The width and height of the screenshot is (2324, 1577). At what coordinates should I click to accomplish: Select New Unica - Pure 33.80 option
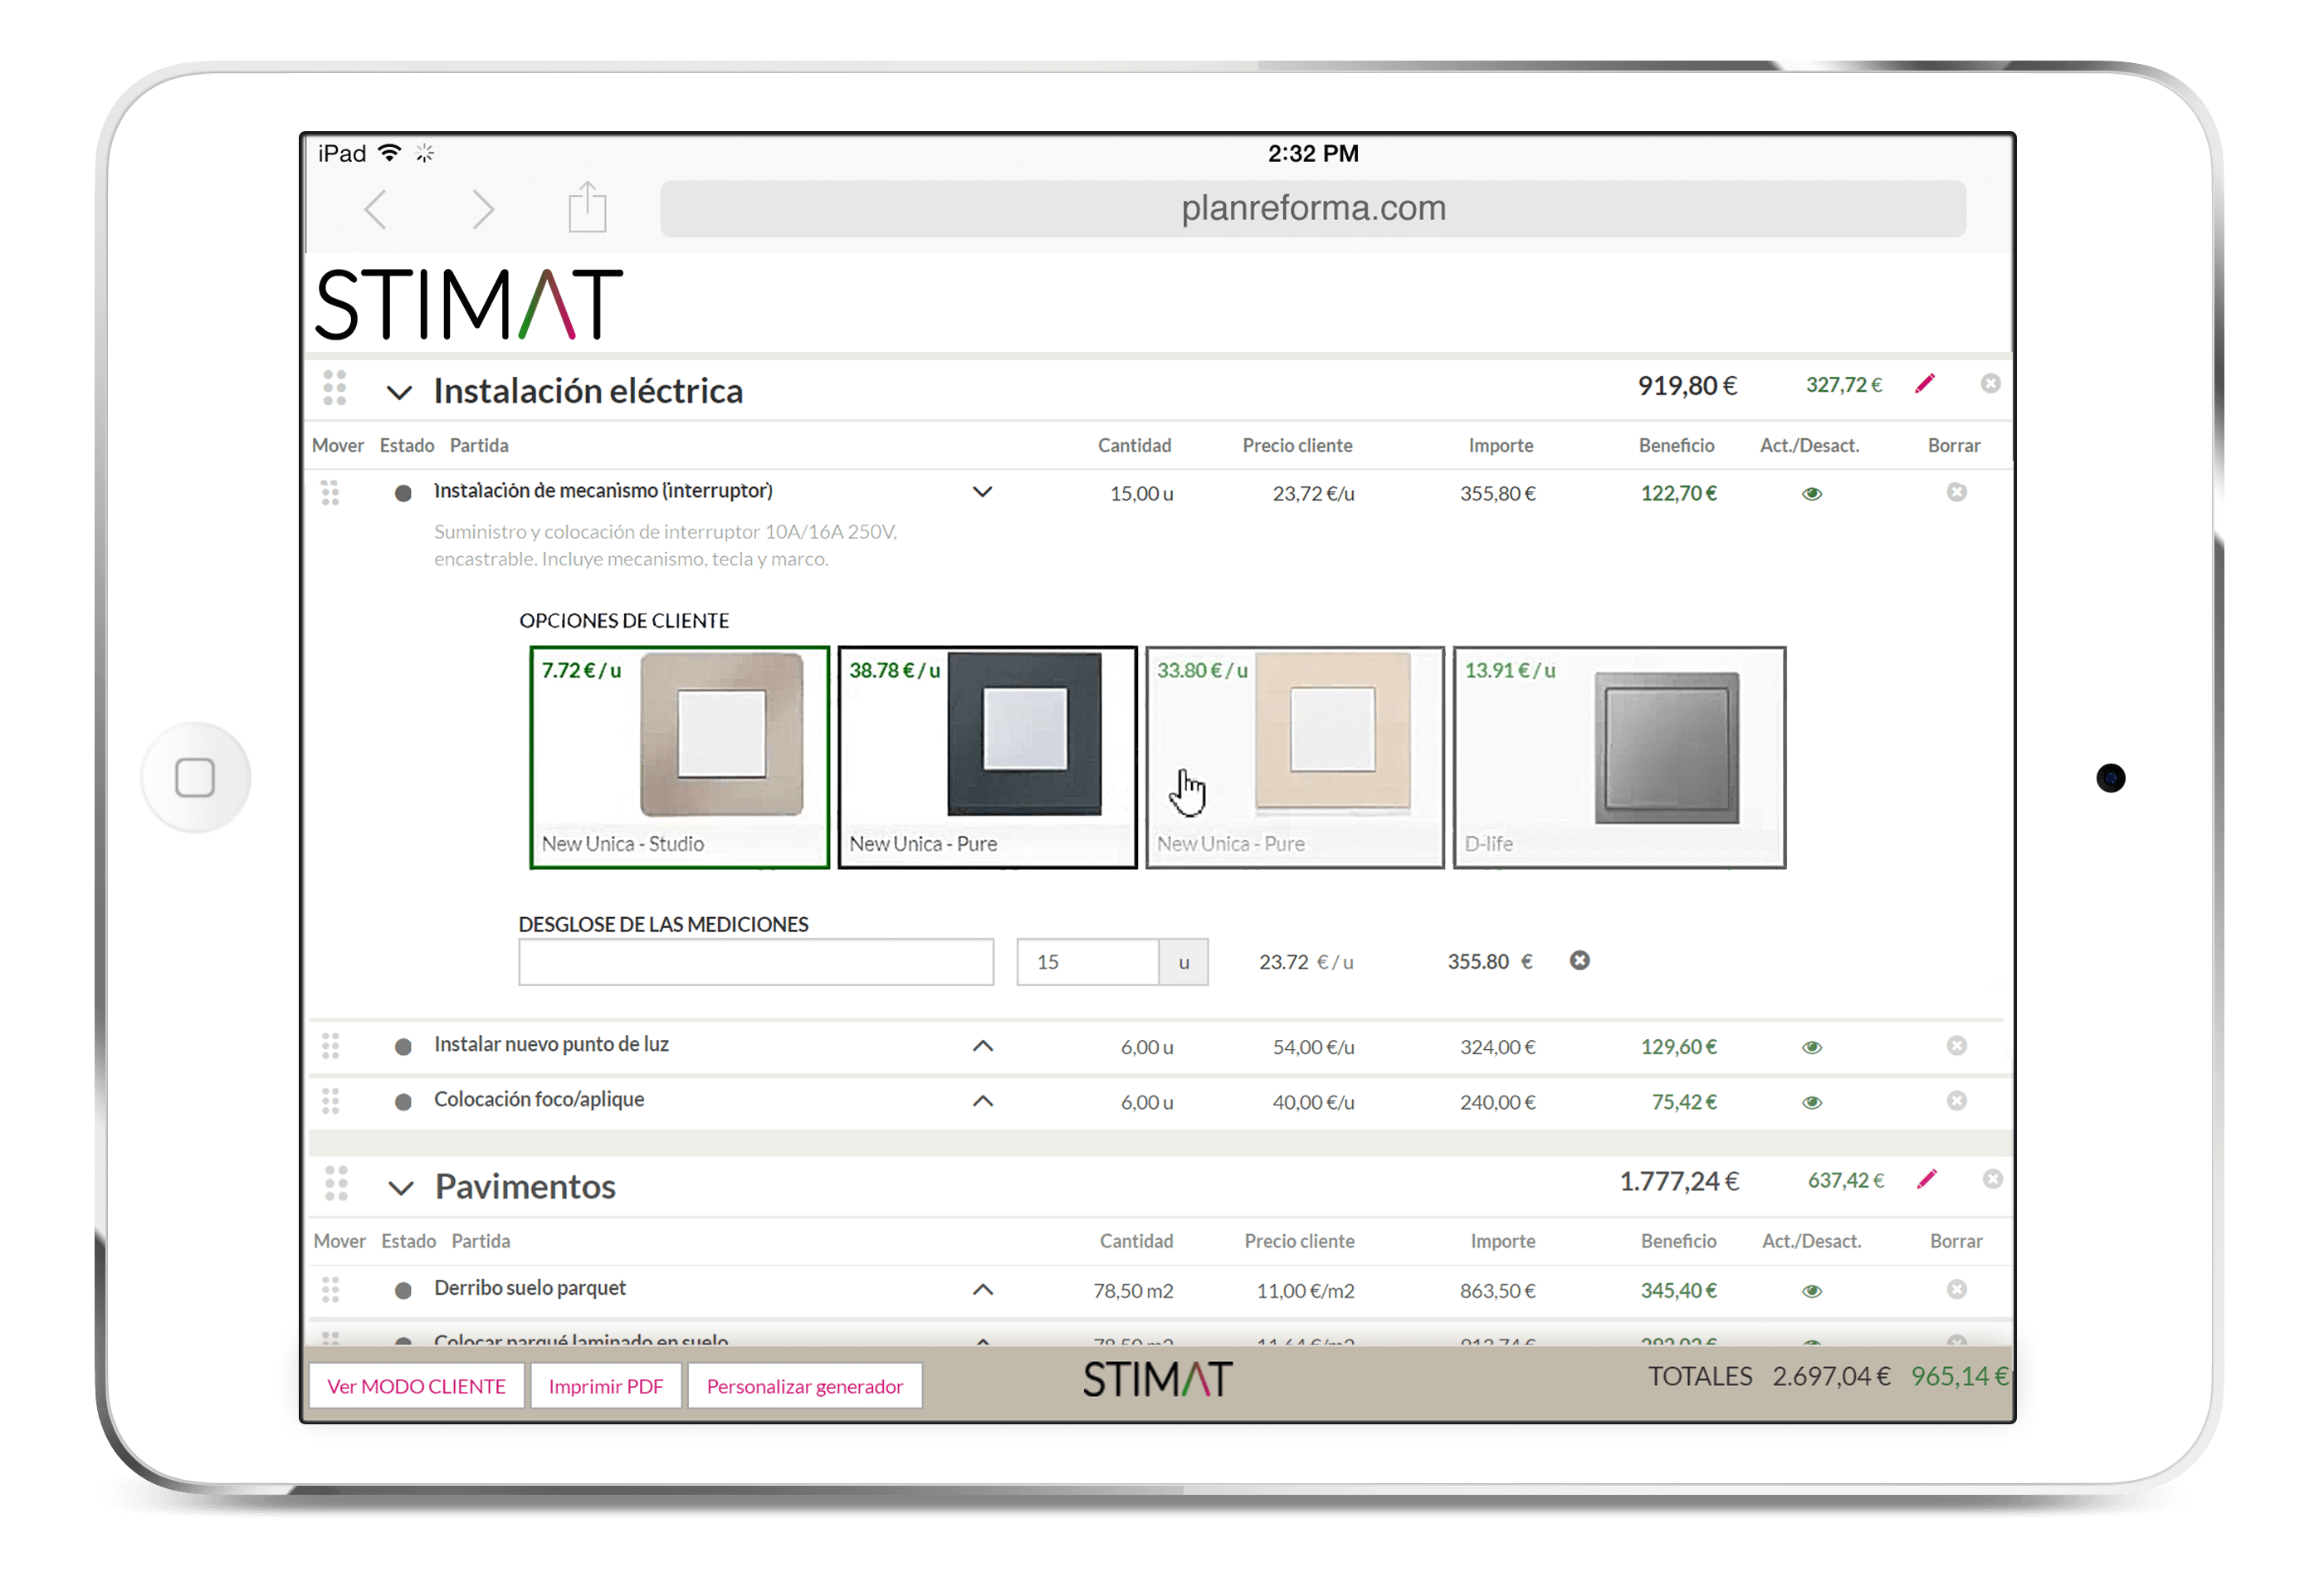point(1295,758)
